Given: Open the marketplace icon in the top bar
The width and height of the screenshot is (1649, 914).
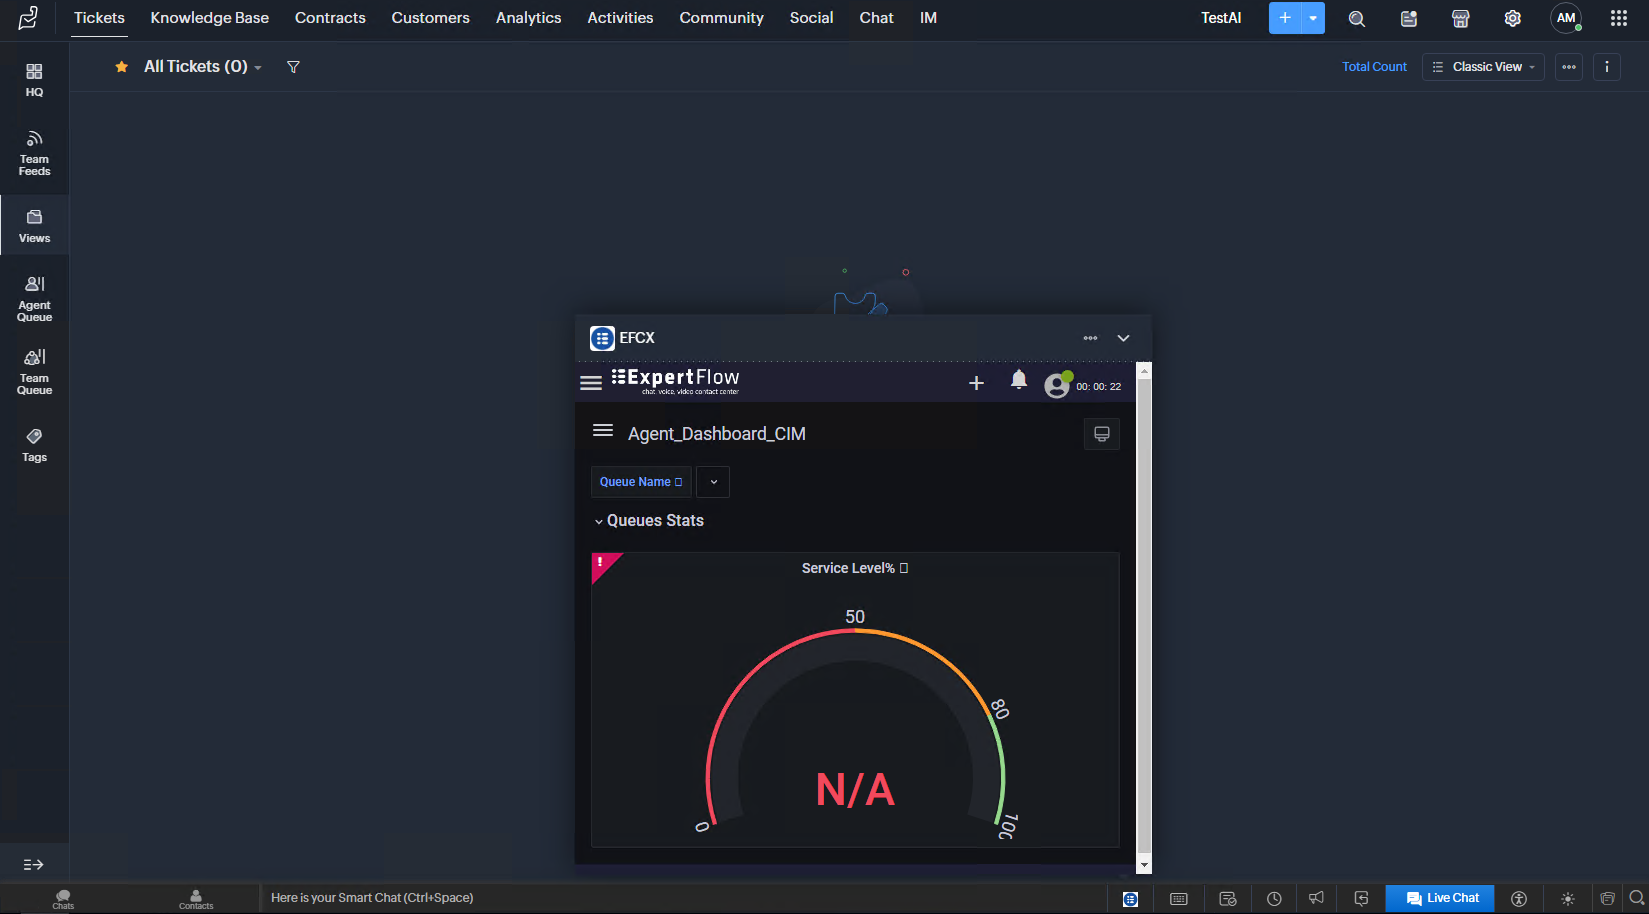Looking at the screenshot, I should pyautogui.click(x=1461, y=18).
